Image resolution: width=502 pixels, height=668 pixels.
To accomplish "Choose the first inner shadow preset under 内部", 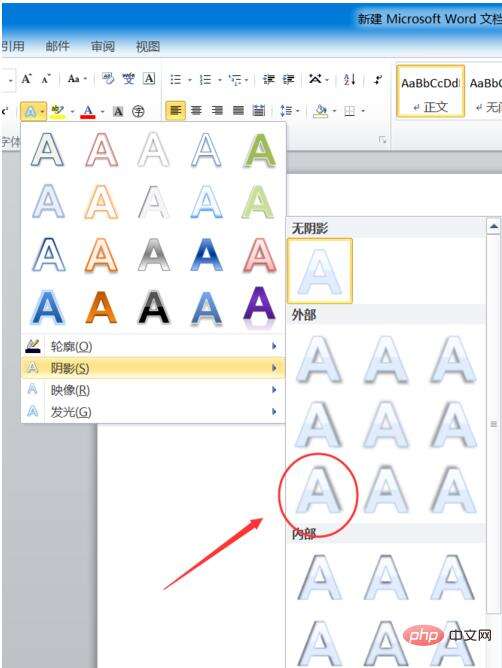I will [320, 577].
